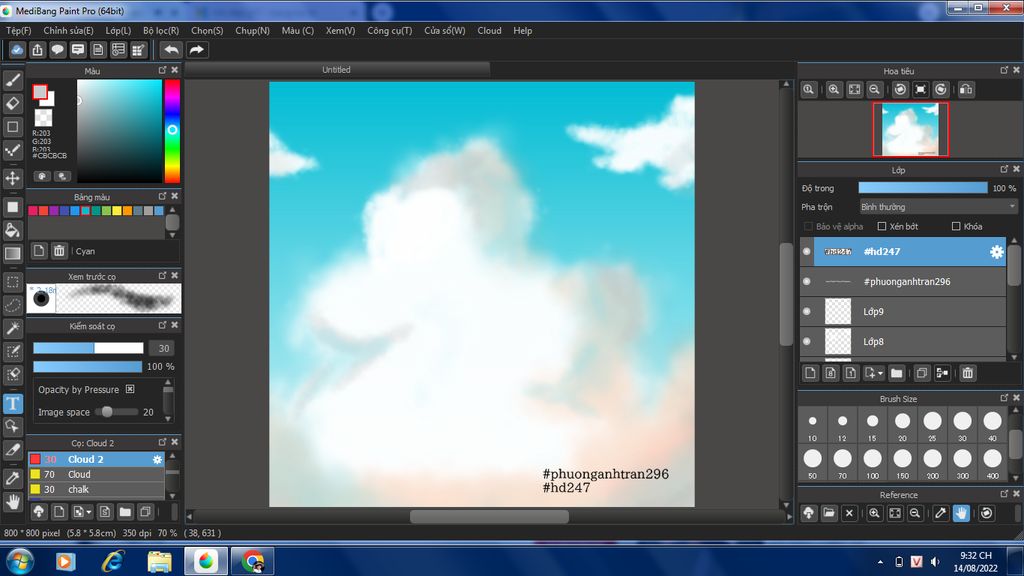The height and width of the screenshot is (576, 1024).
Task: Click the Undo arrow in toolbar
Action: tap(171, 50)
